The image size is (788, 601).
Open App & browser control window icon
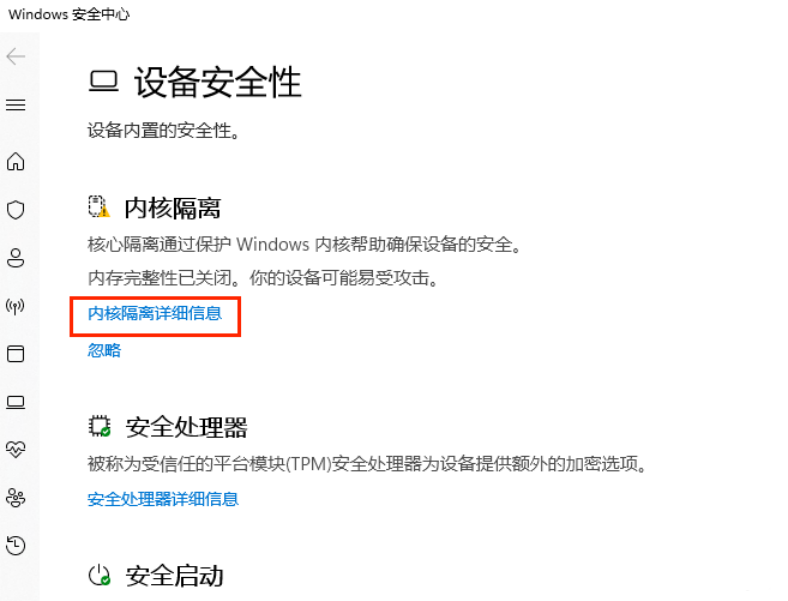point(16,354)
